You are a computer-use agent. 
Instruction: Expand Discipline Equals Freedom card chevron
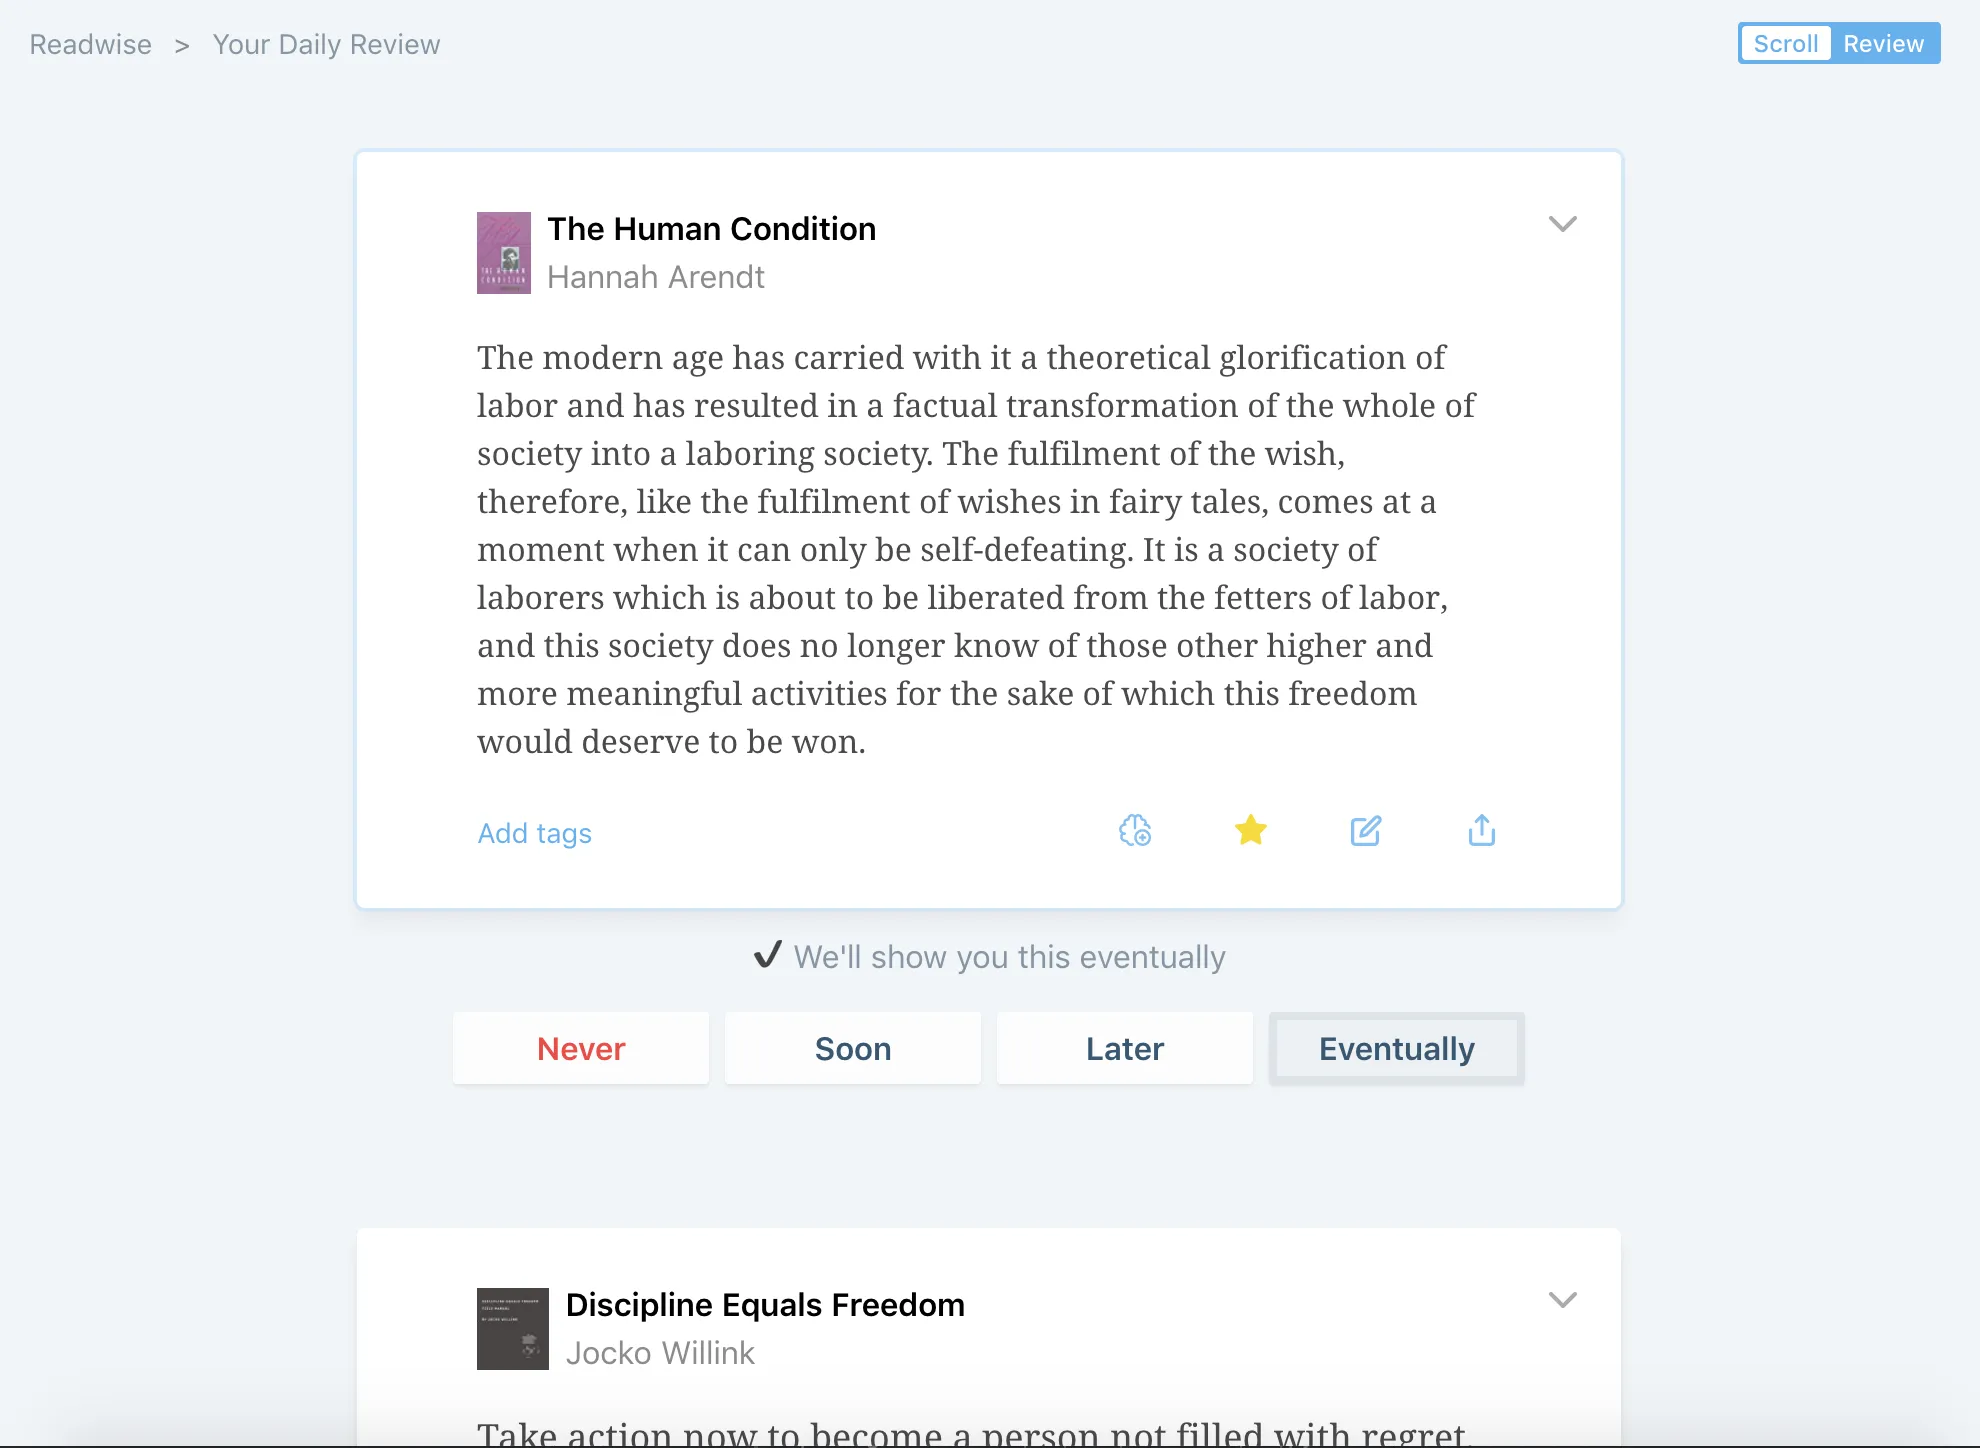(x=1562, y=1300)
